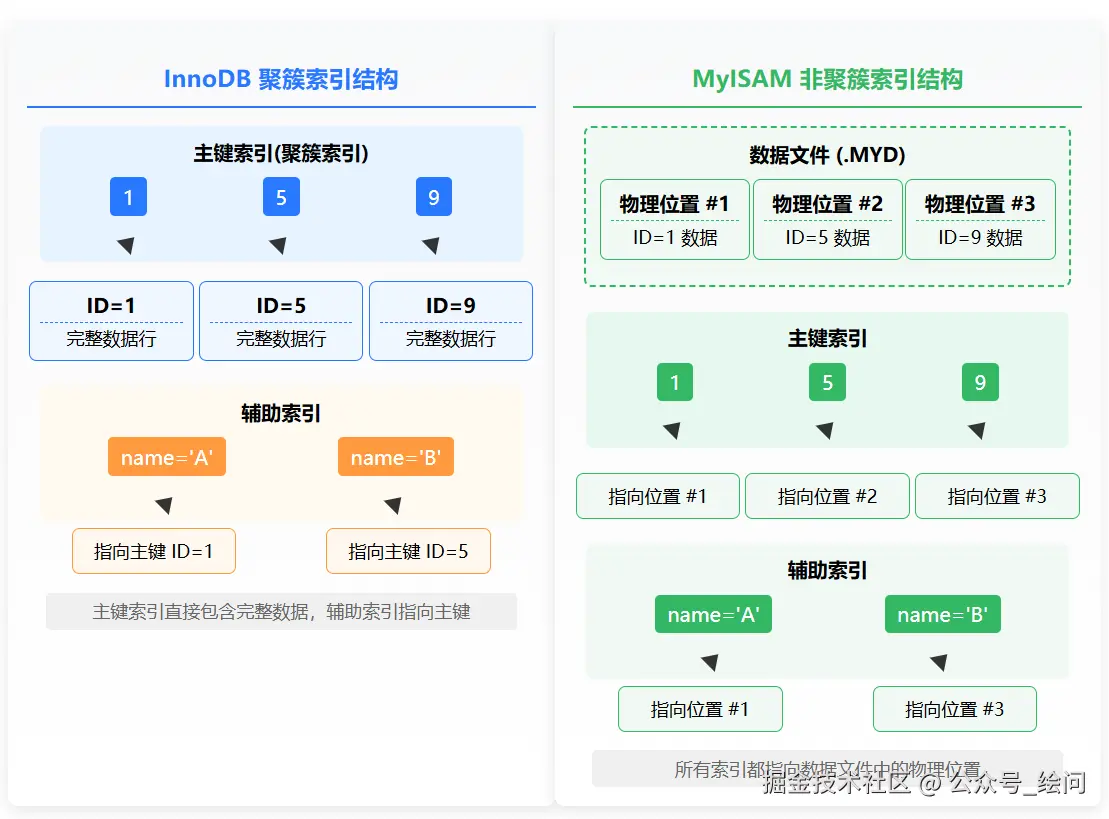Click the green 数据文件 (.MYD) header
The height and width of the screenshot is (819, 1109).
(827, 155)
